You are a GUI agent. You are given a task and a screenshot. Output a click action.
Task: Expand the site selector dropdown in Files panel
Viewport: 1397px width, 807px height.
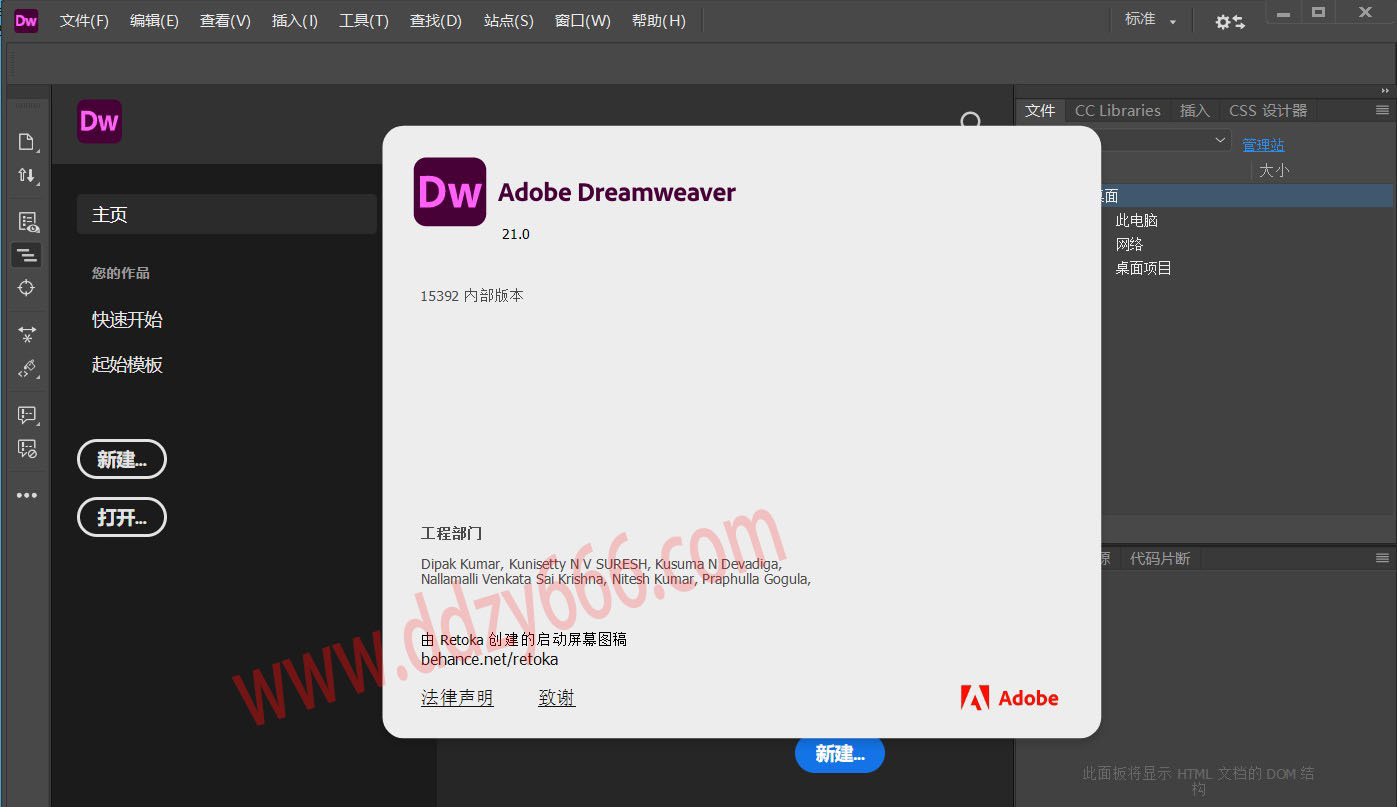point(1220,140)
